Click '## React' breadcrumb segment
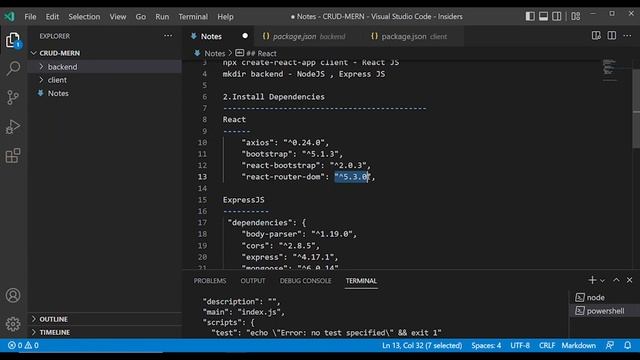The width and height of the screenshot is (640, 360). pos(261,53)
